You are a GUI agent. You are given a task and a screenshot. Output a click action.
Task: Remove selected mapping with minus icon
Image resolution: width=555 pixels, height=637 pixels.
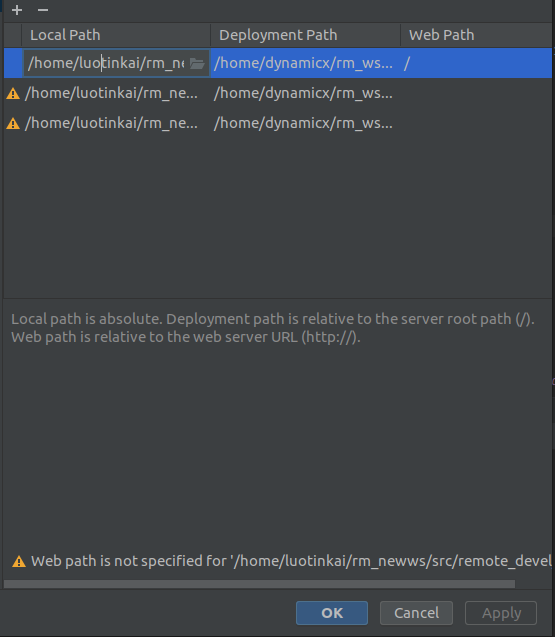[43, 10]
